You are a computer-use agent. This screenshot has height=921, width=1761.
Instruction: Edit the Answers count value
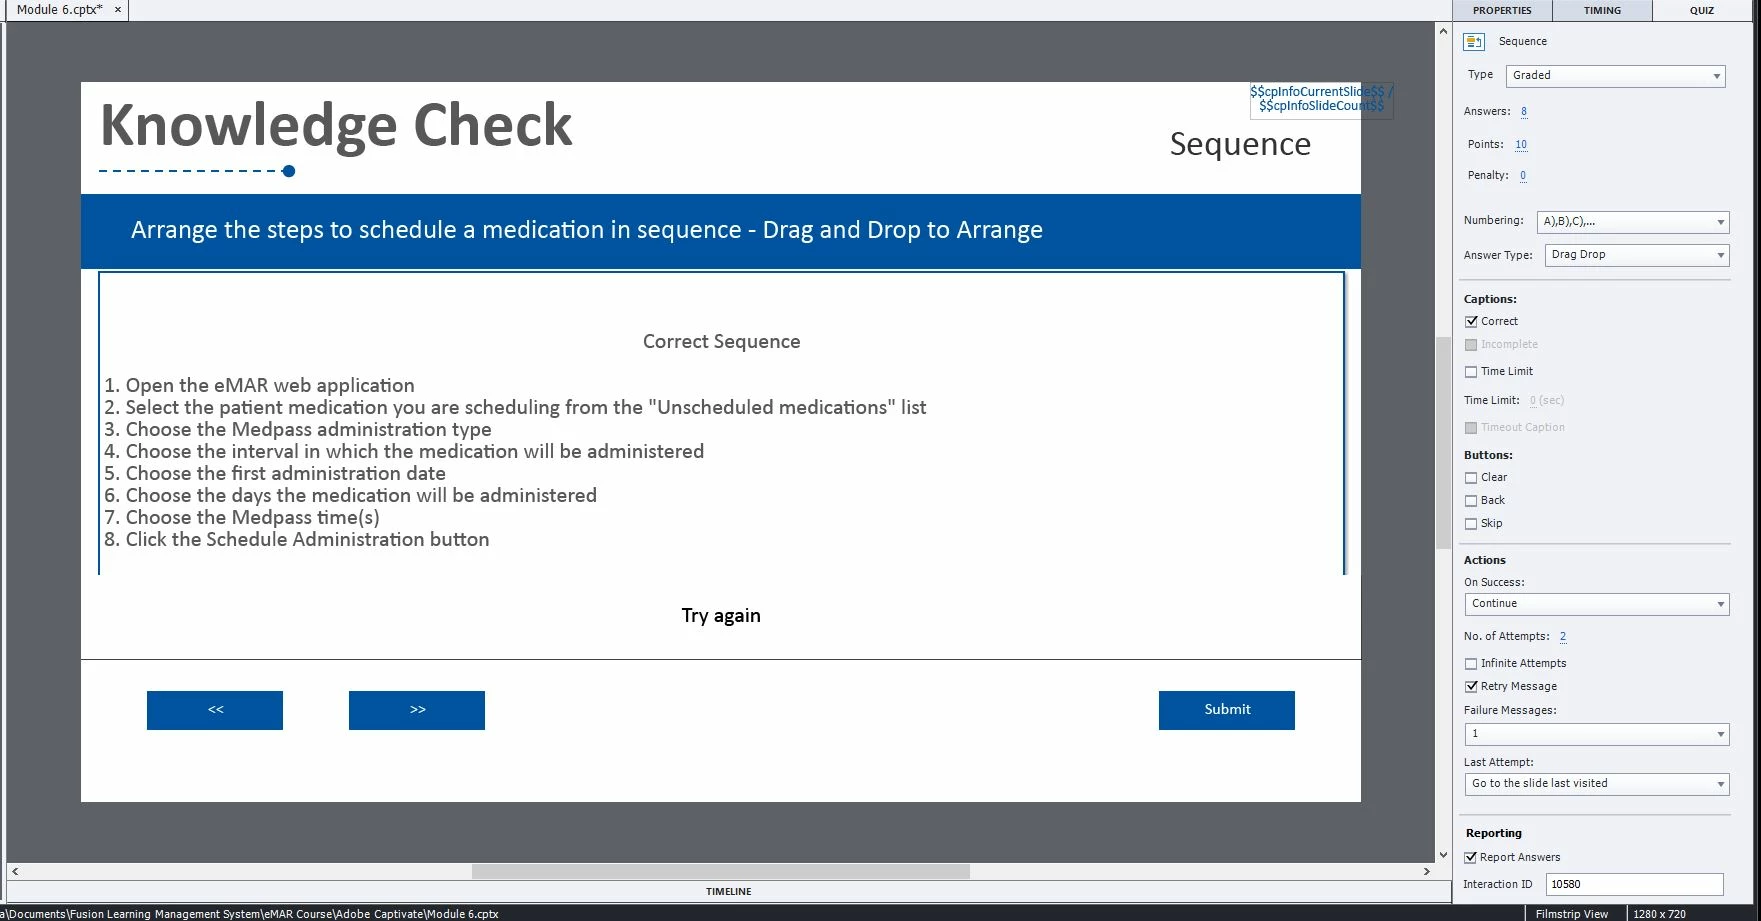(1524, 112)
